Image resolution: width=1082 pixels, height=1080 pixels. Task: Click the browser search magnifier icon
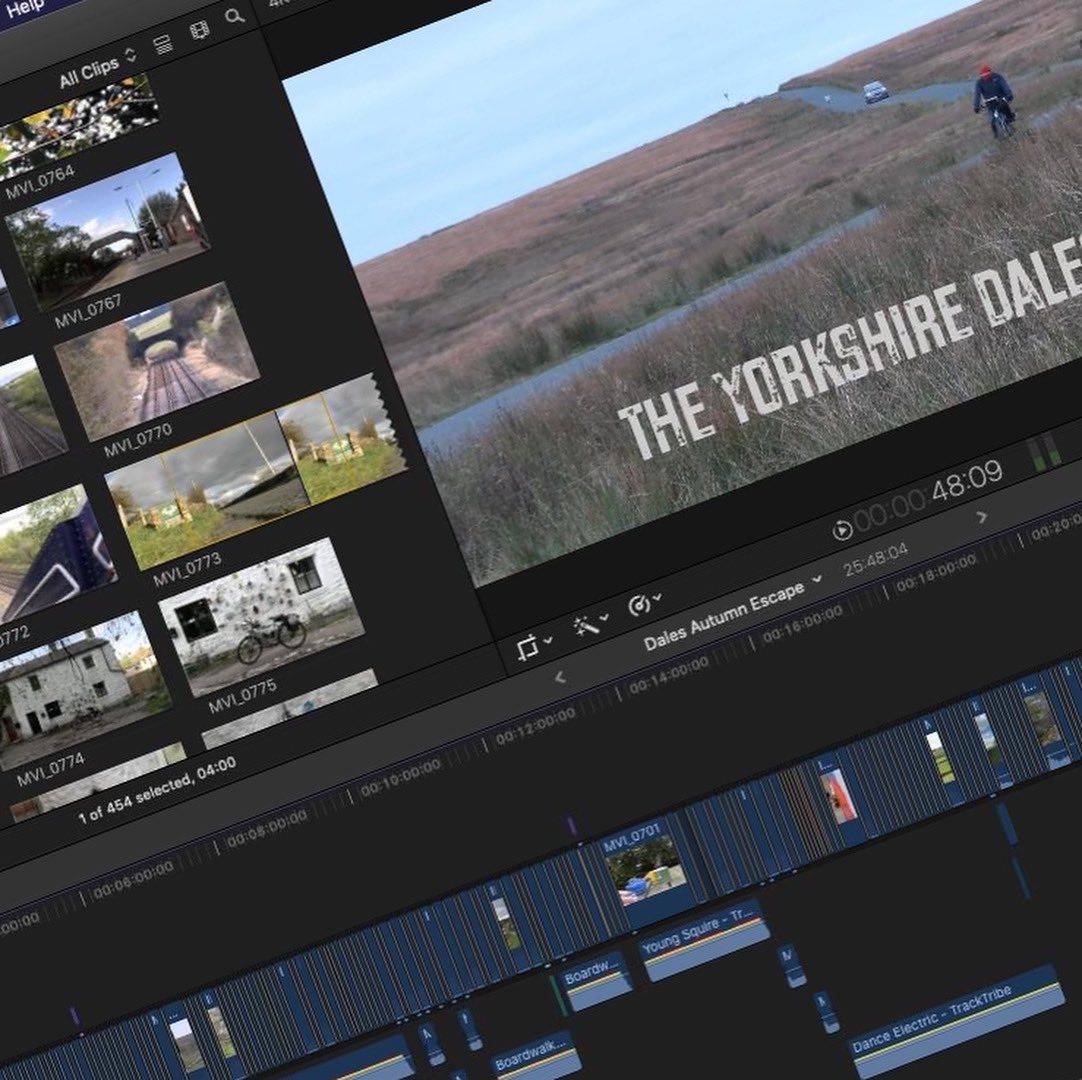[235, 16]
